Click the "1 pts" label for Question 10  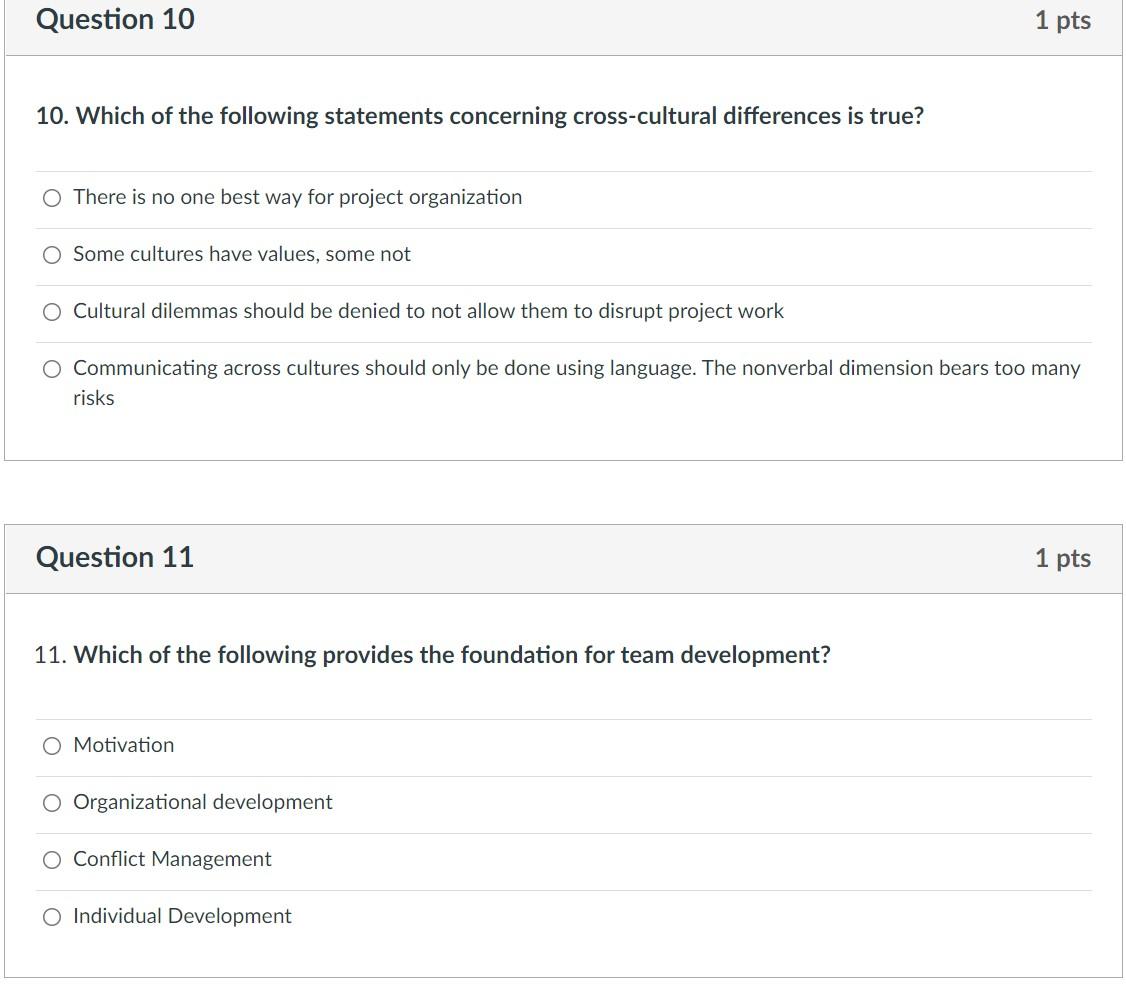(x=1063, y=19)
